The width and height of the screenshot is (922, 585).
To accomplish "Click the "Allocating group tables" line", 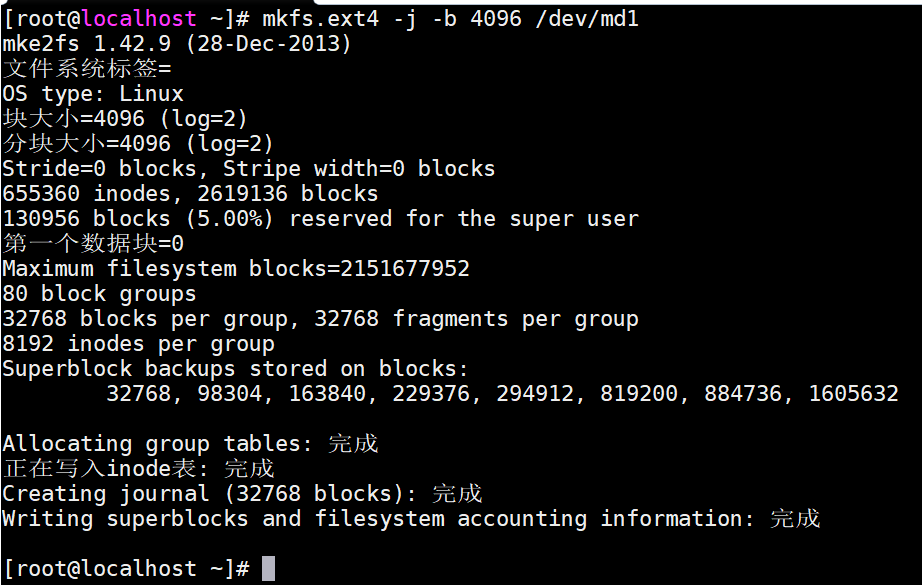I will click(x=190, y=444).
